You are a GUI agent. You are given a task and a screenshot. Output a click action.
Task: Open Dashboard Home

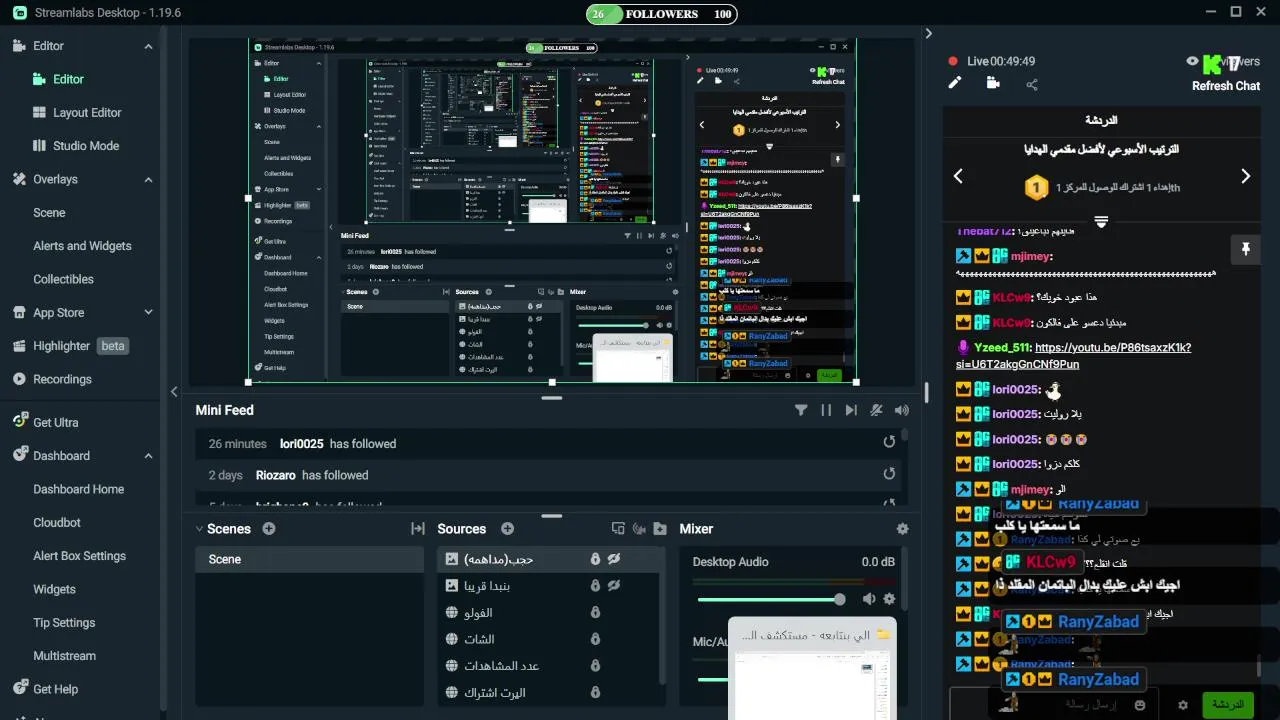pos(79,490)
